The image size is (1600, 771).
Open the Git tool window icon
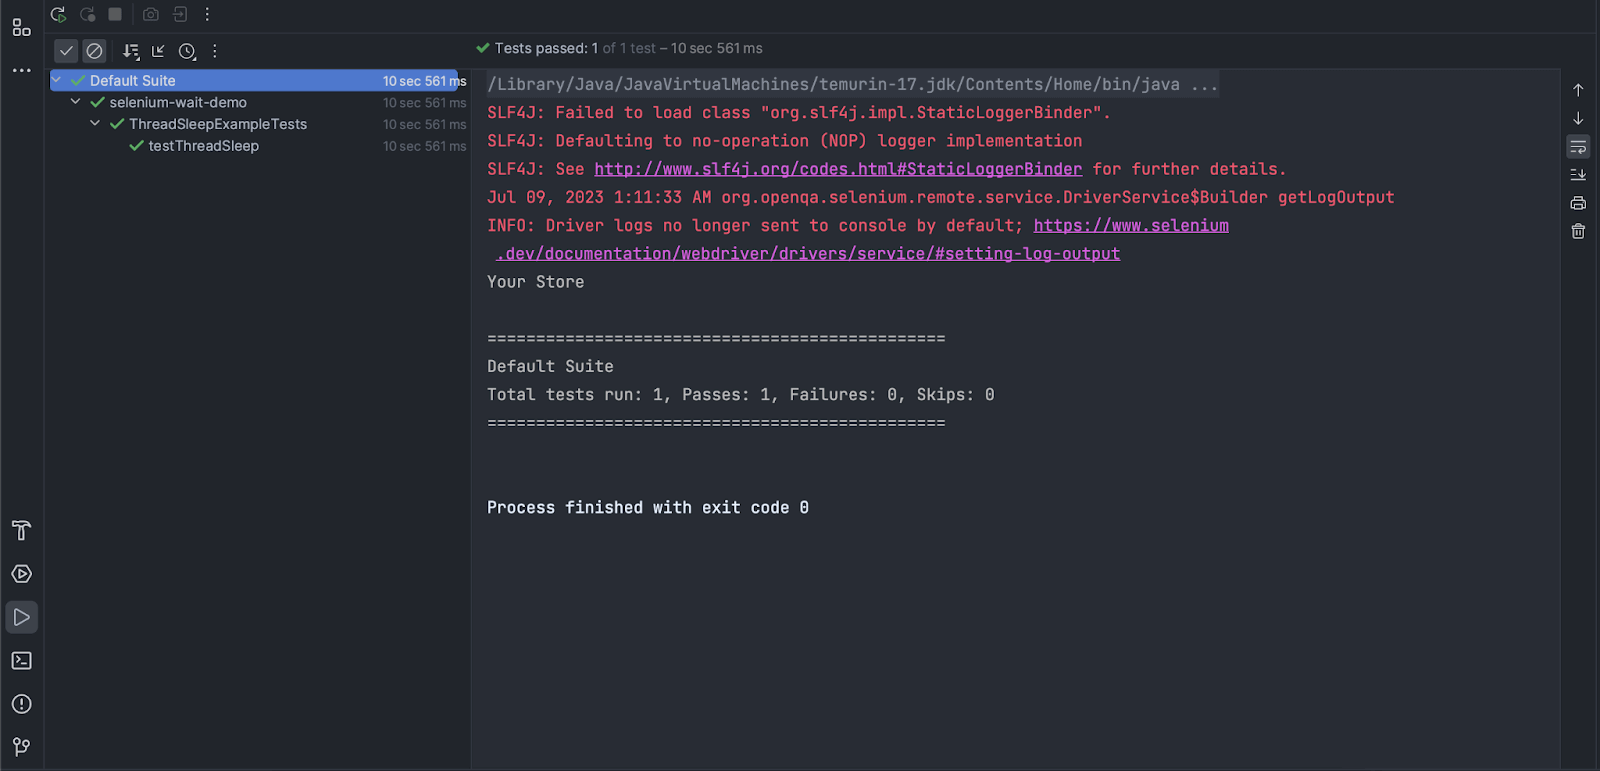click(x=21, y=747)
